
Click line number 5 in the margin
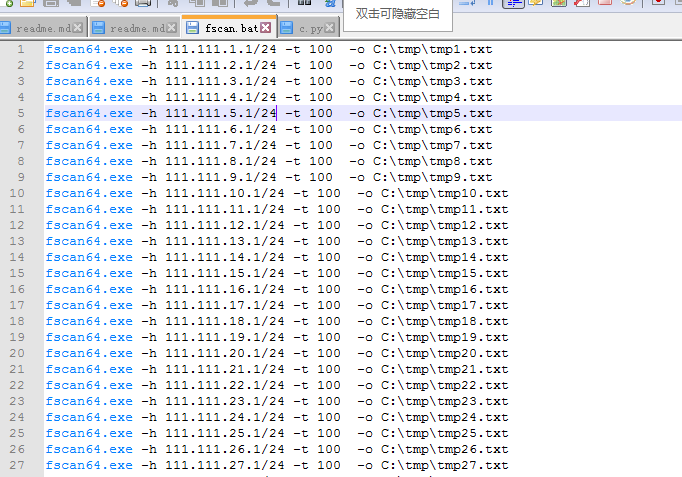click(21, 113)
